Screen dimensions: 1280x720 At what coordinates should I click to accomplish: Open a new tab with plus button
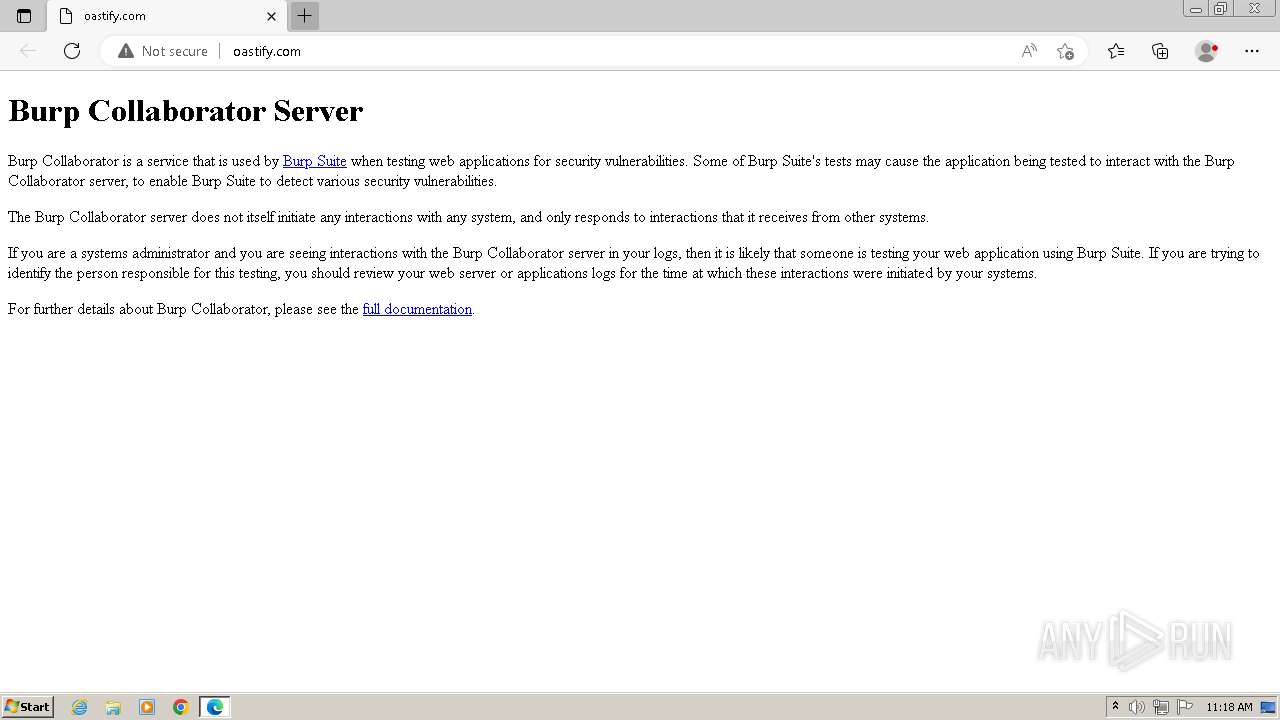click(305, 16)
